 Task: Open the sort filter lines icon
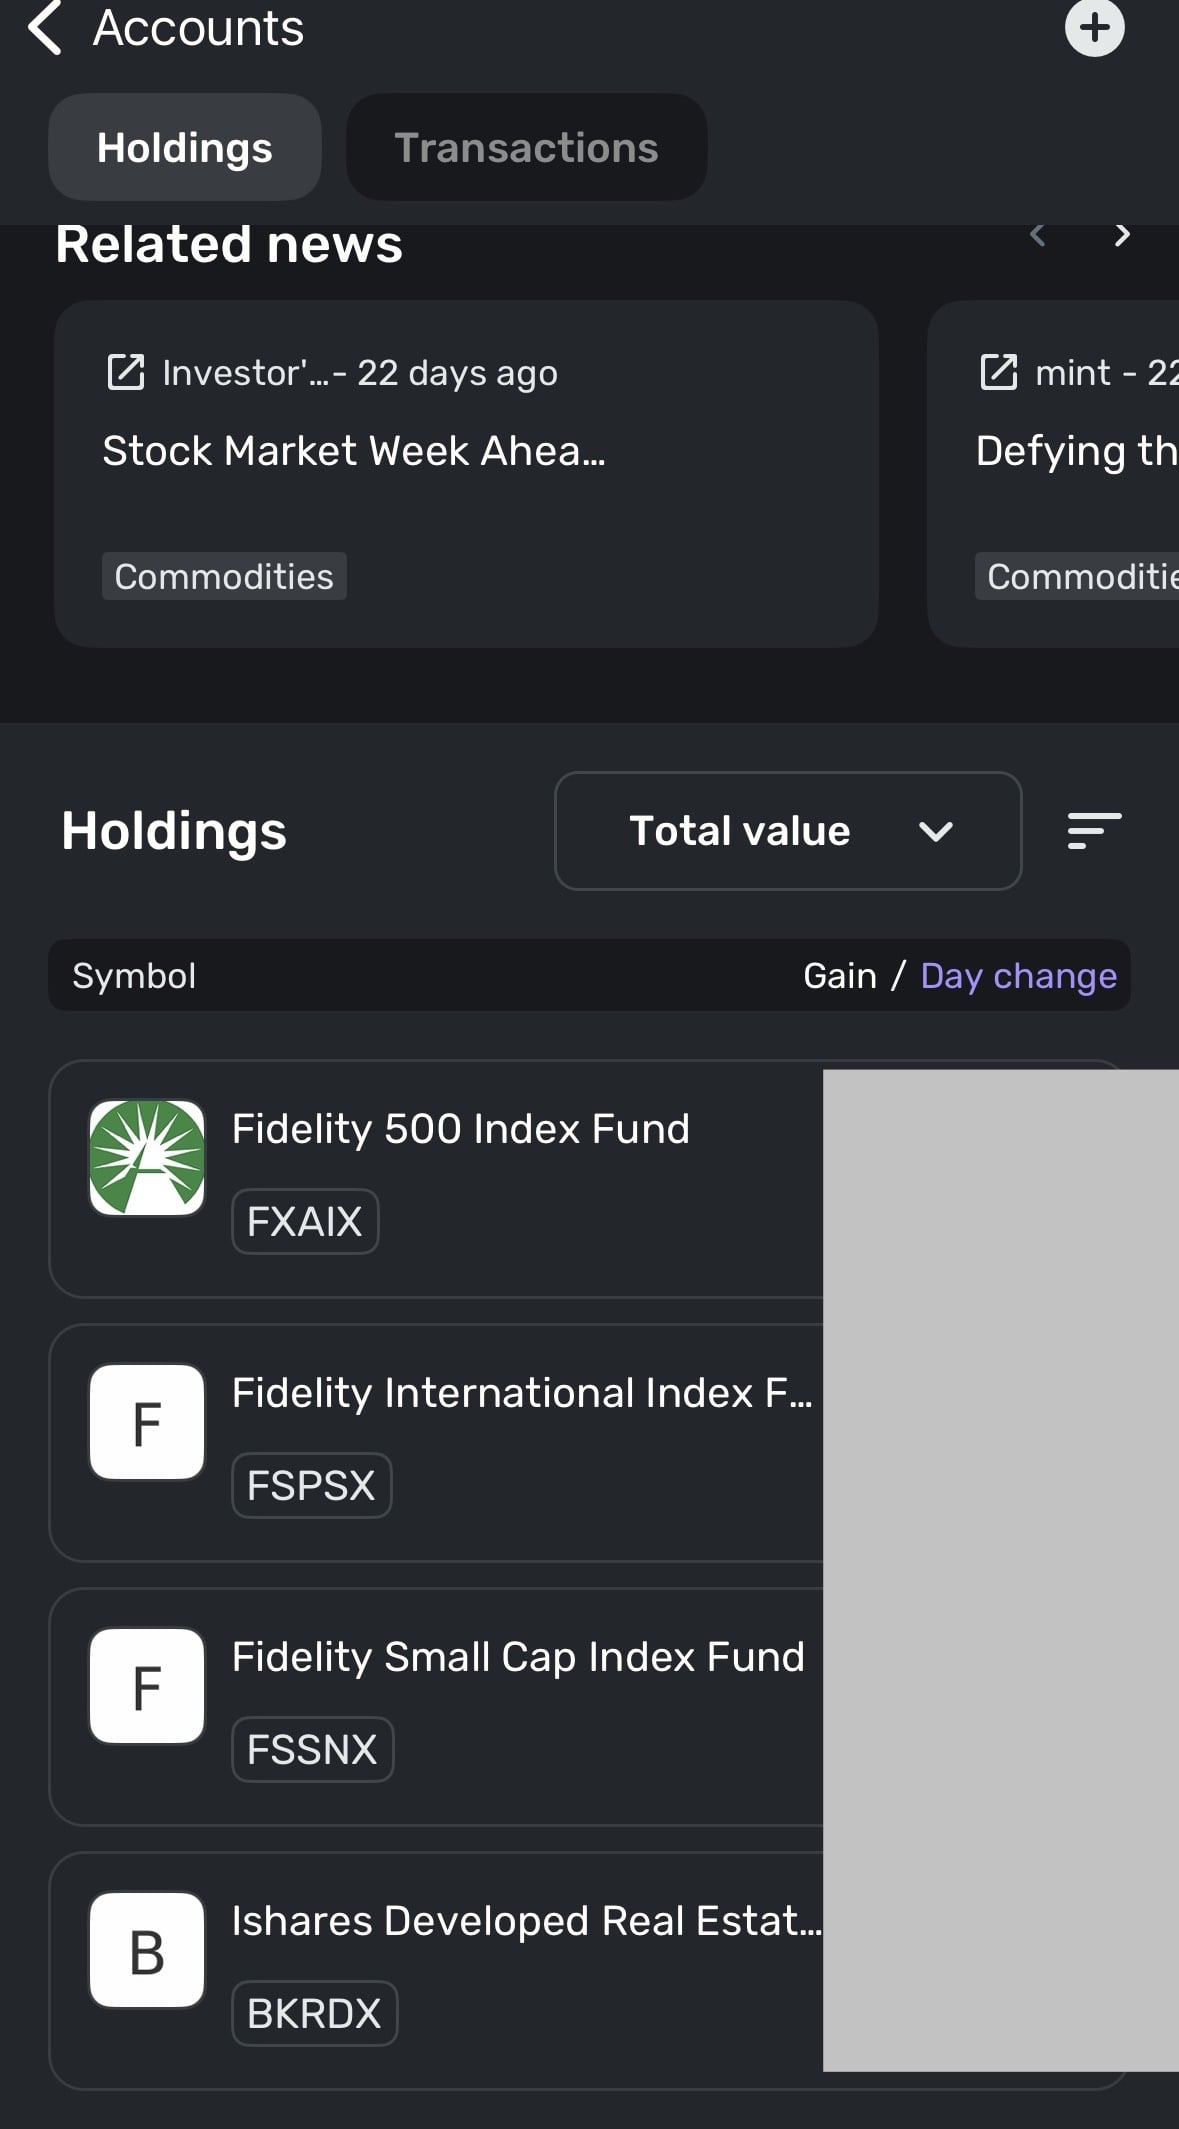point(1094,831)
